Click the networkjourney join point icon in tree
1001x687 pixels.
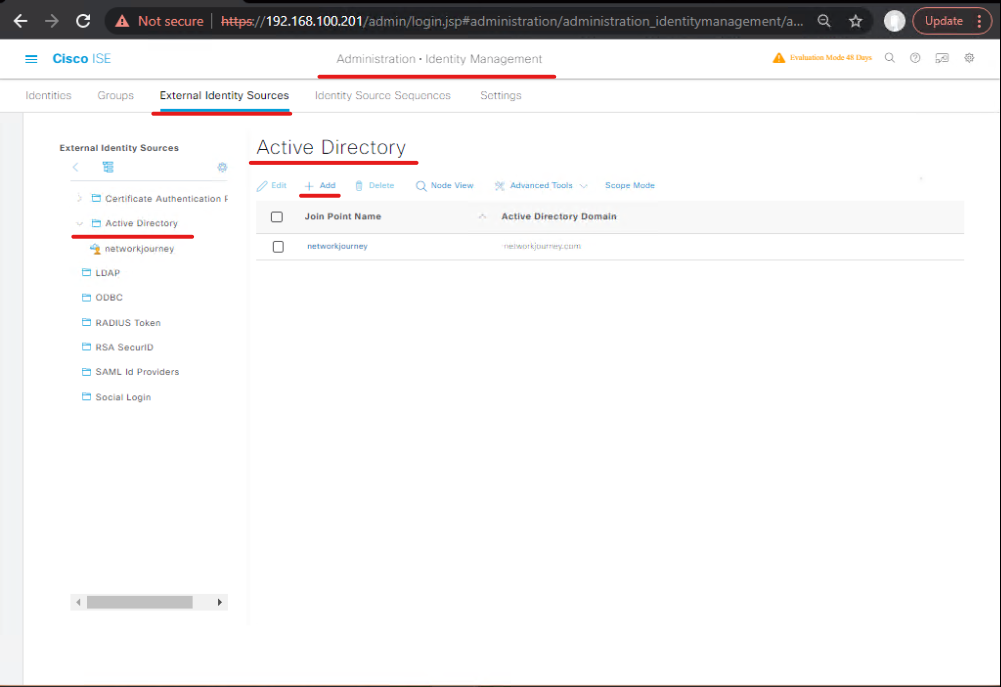[x=96, y=249]
